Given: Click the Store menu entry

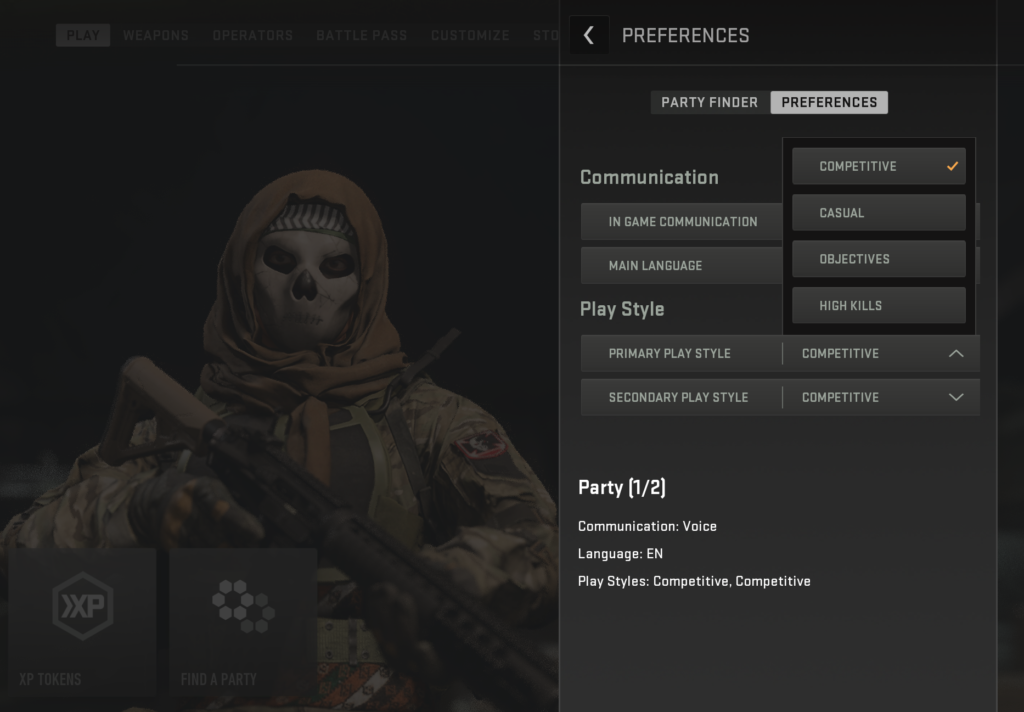Looking at the screenshot, I should coord(547,35).
